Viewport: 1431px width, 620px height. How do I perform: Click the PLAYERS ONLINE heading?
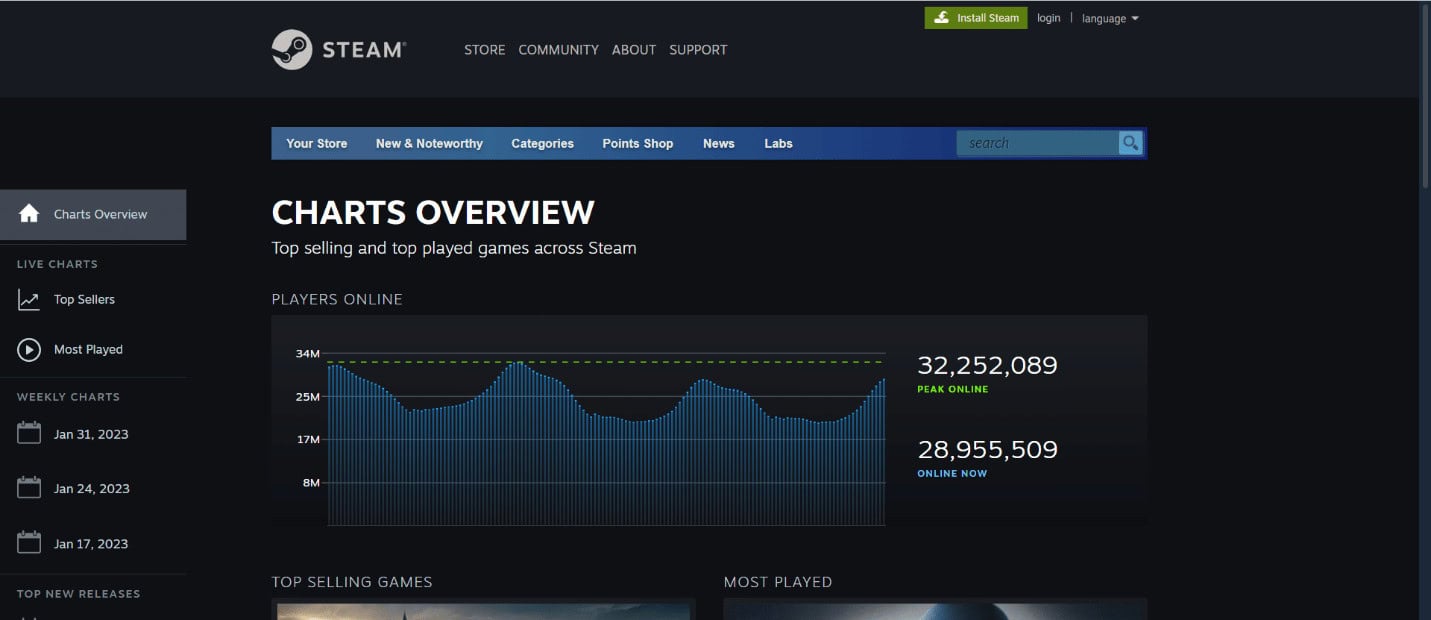tap(337, 299)
